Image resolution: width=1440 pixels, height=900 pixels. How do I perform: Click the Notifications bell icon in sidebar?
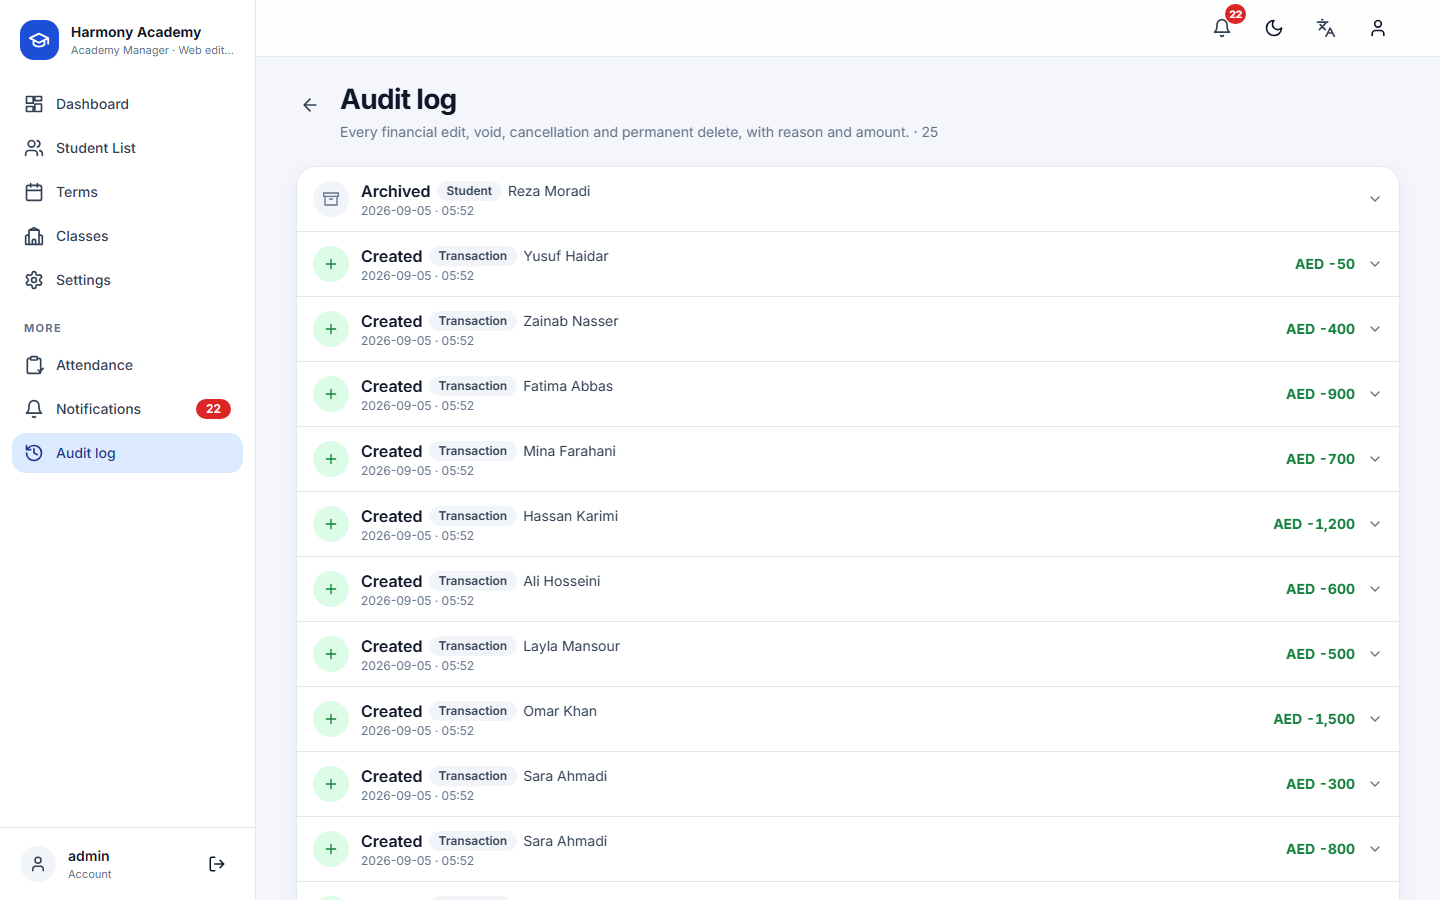[x=34, y=409]
